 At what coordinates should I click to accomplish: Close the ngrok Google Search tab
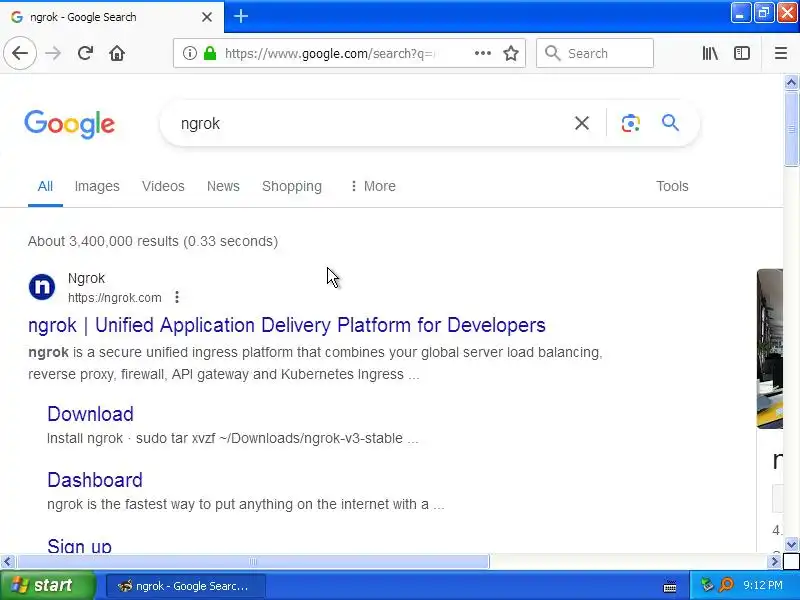pos(207,17)
